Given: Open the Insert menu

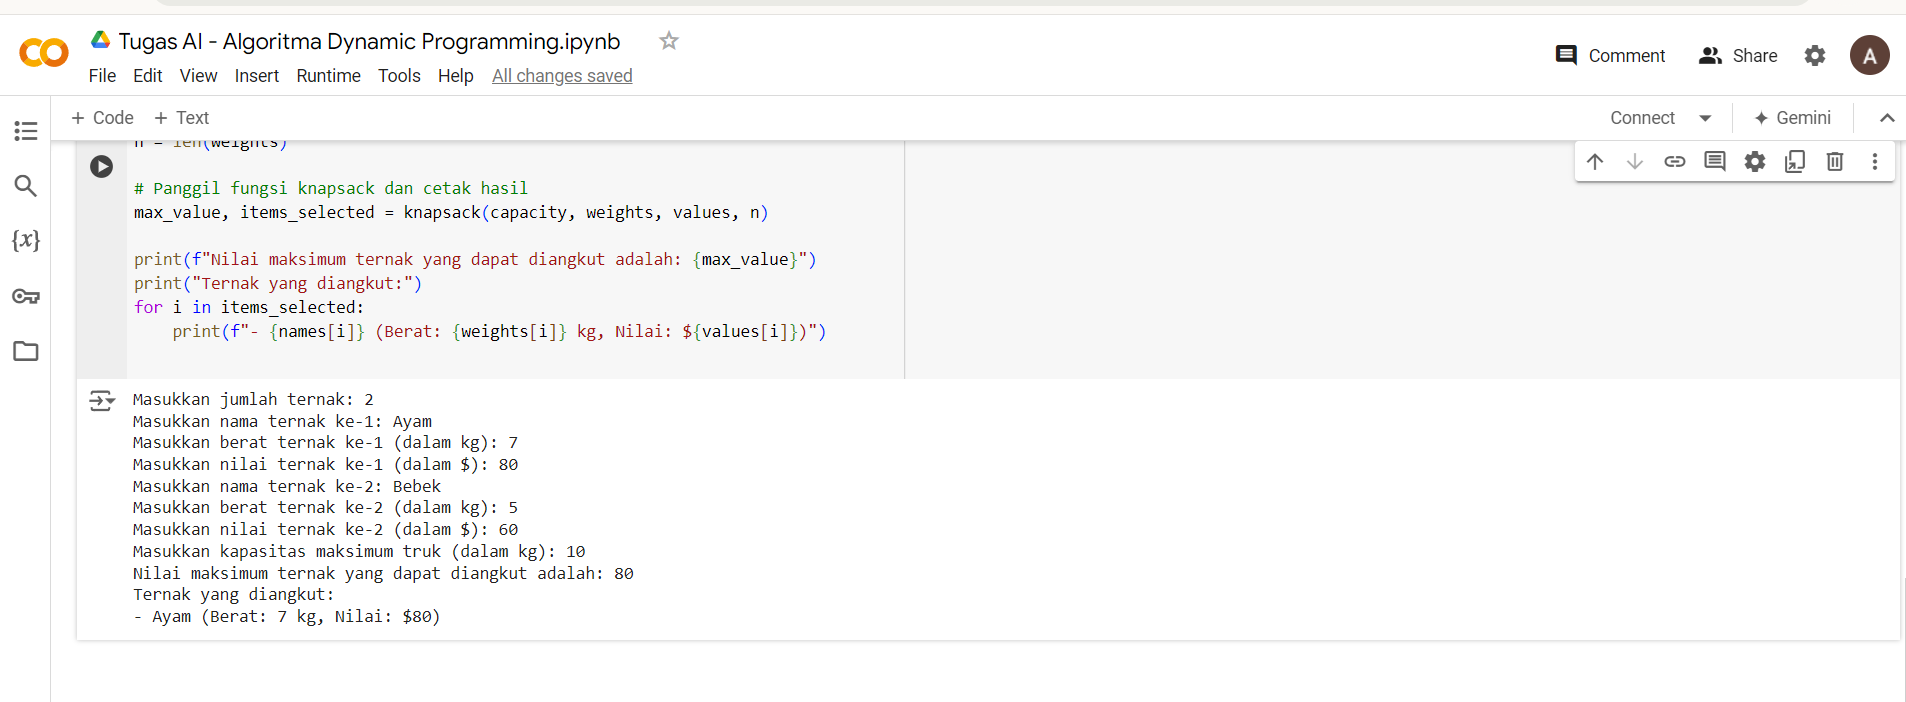Looking at the screenshot, I should [x=257, y=76].
